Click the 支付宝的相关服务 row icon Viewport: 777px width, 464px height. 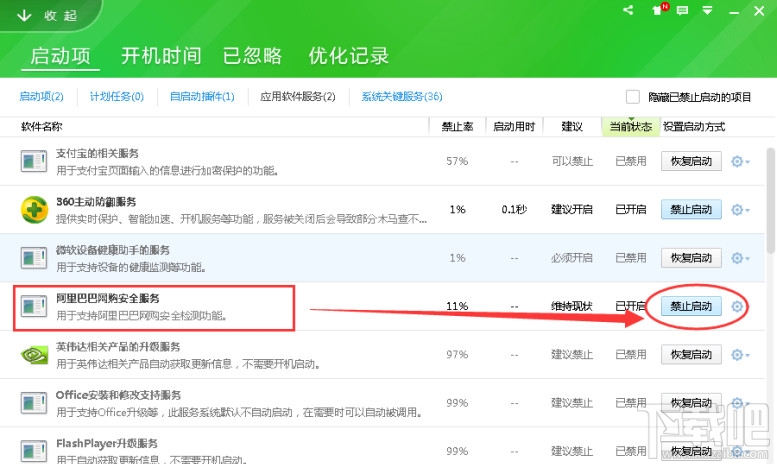(34, 162)
